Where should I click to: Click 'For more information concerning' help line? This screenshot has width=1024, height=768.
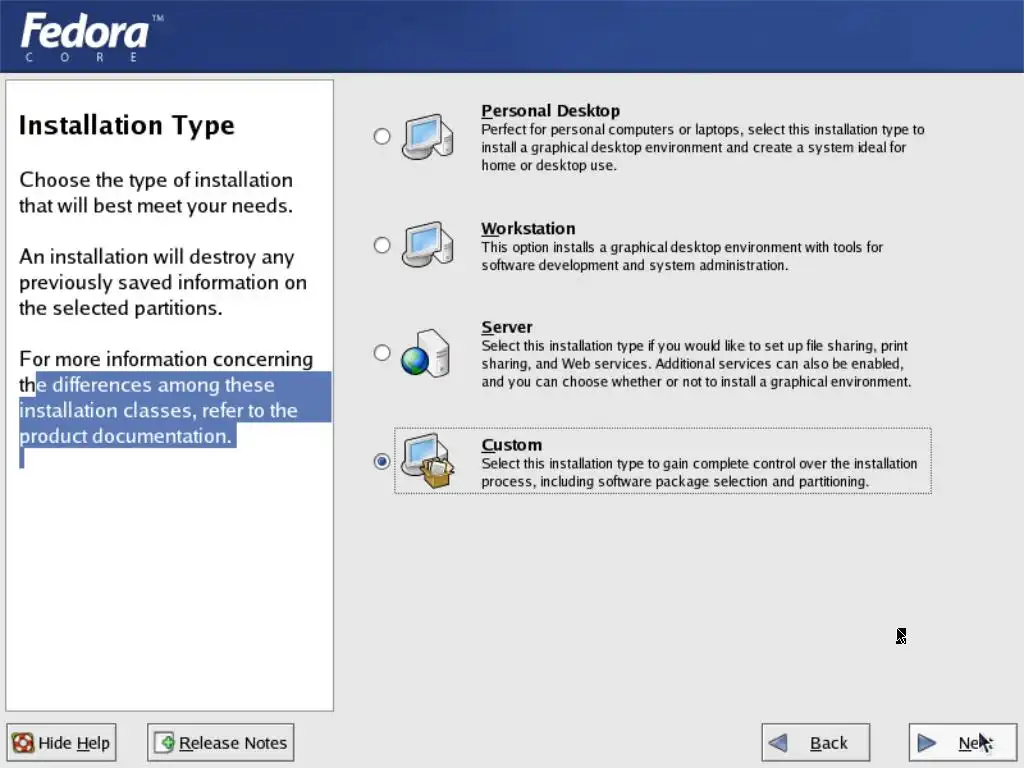click(166, 359)
